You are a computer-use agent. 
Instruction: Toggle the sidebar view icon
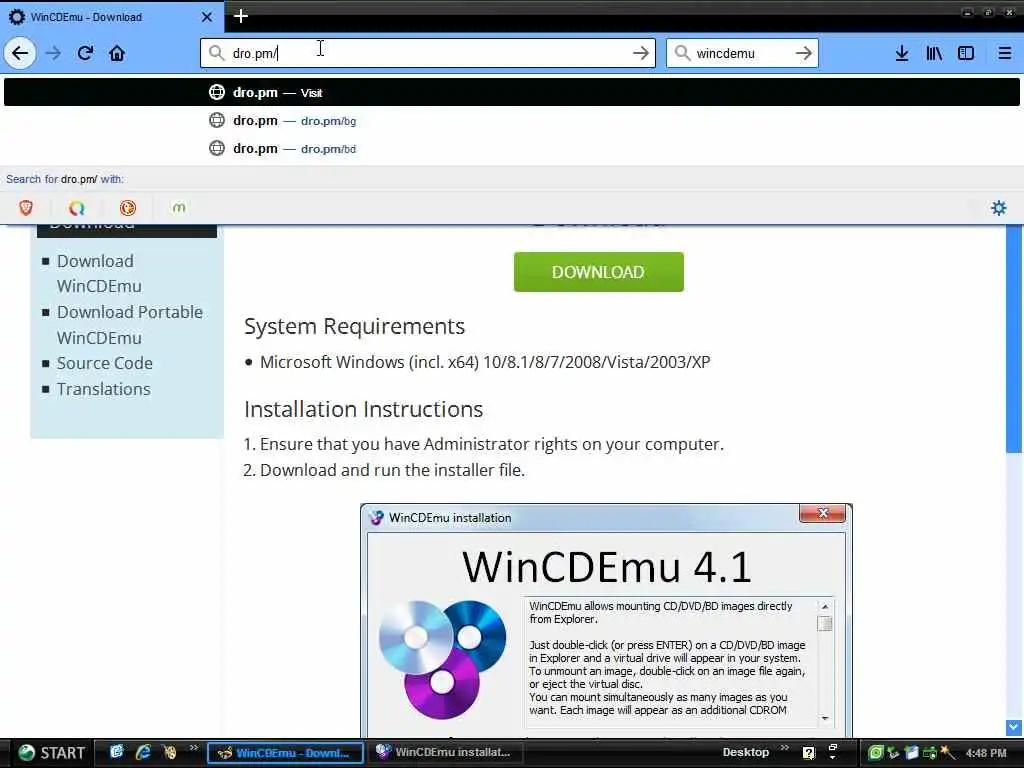coord(966,53)
